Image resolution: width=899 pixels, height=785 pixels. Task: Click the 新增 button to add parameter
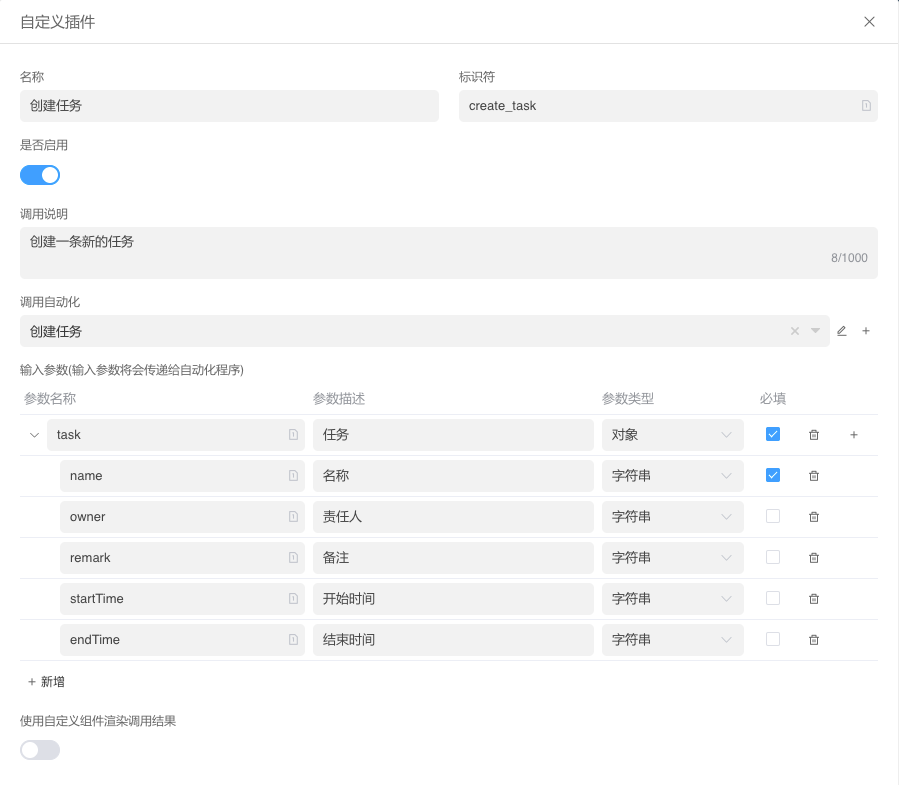pos(47,682)
